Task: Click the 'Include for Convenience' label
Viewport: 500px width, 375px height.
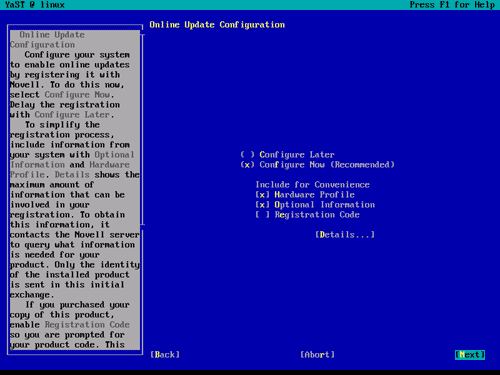Action: click(x=312, y=185)
